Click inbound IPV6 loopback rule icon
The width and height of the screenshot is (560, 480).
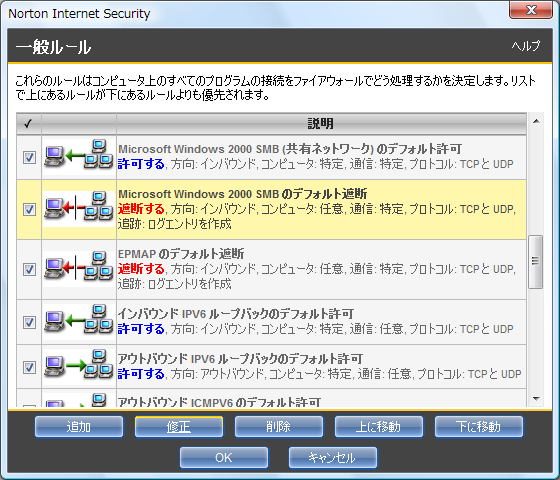[x=79, y=320]
